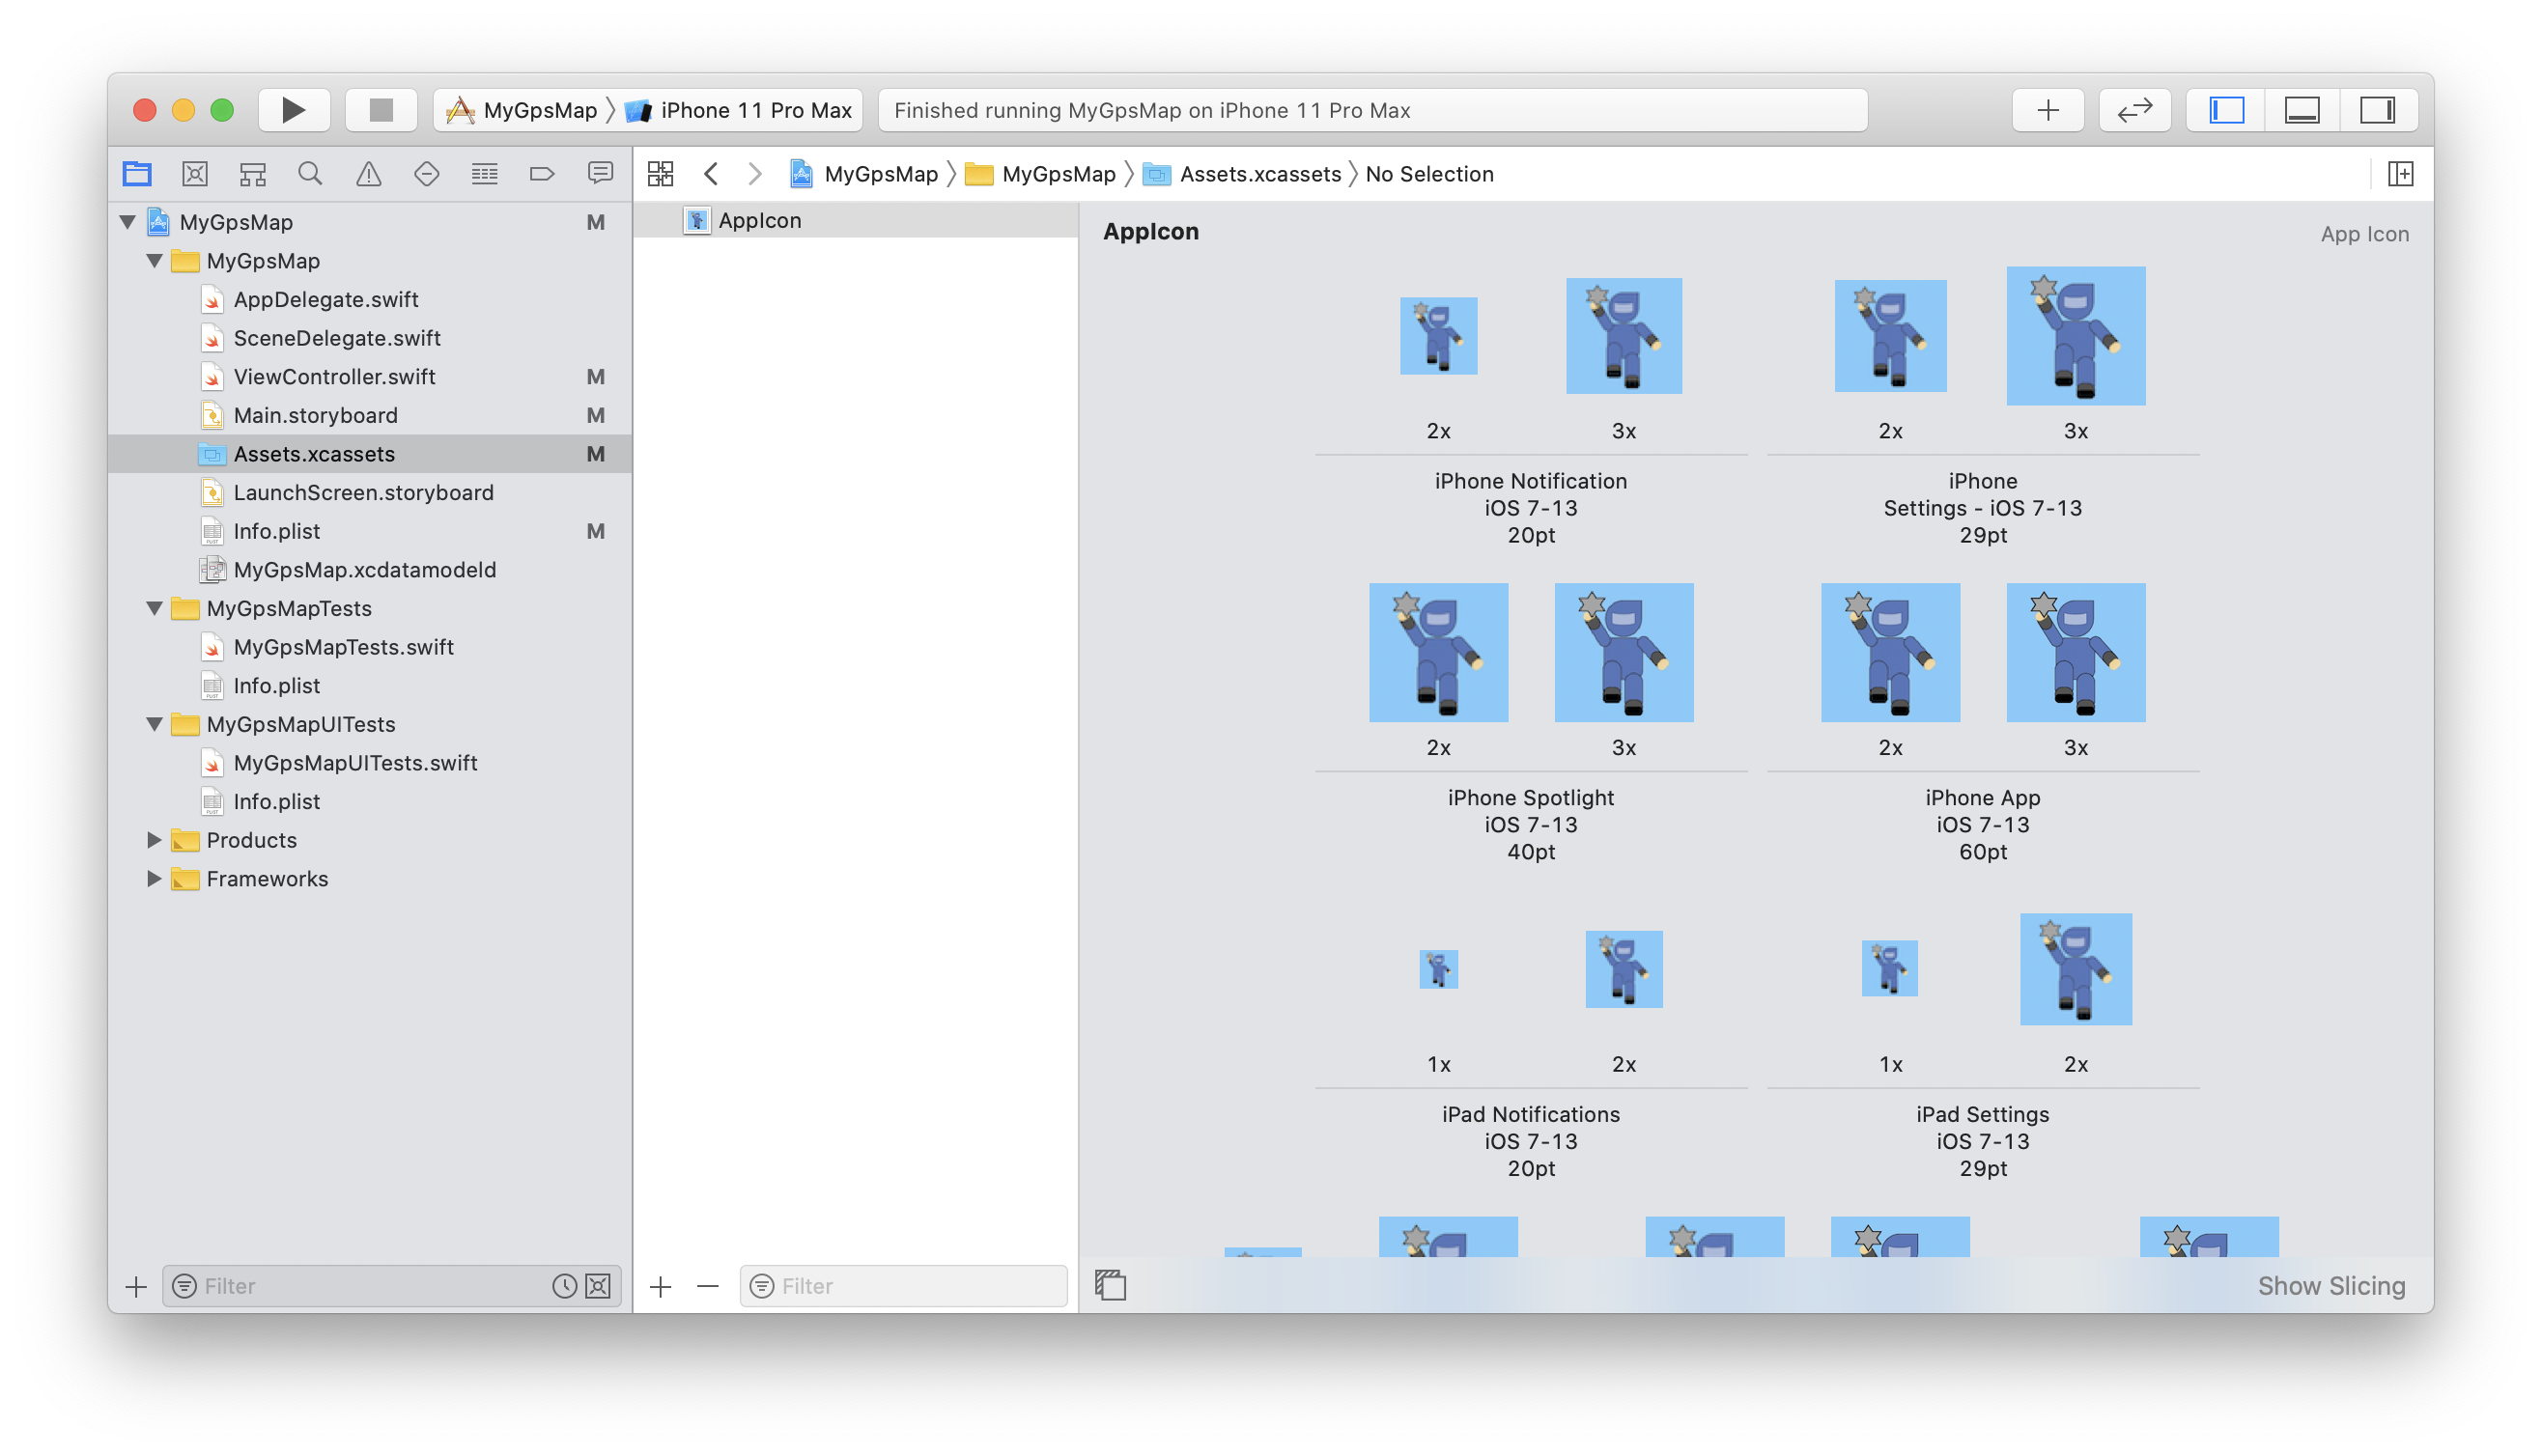
Task: Select the inspector panel toggle icon
Action: click(x=2376, y=108)
